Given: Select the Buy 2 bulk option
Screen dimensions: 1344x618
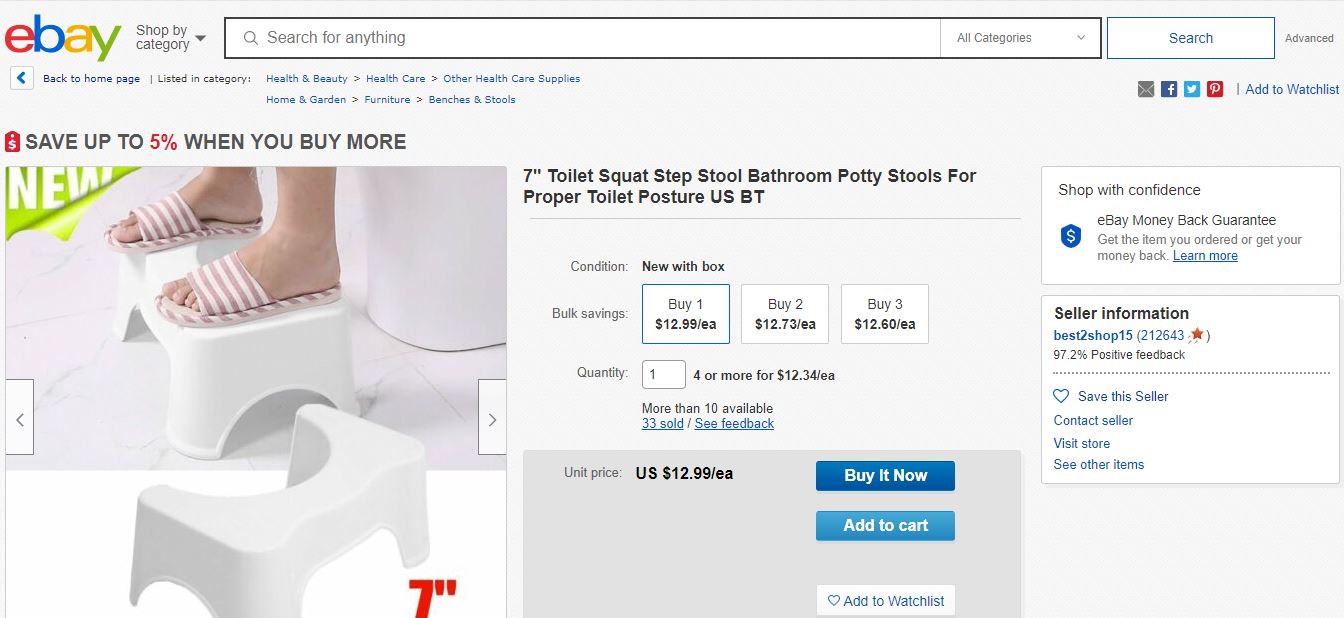Looking at the screenshot, I should pyautogui.click(x=785, y=314).
